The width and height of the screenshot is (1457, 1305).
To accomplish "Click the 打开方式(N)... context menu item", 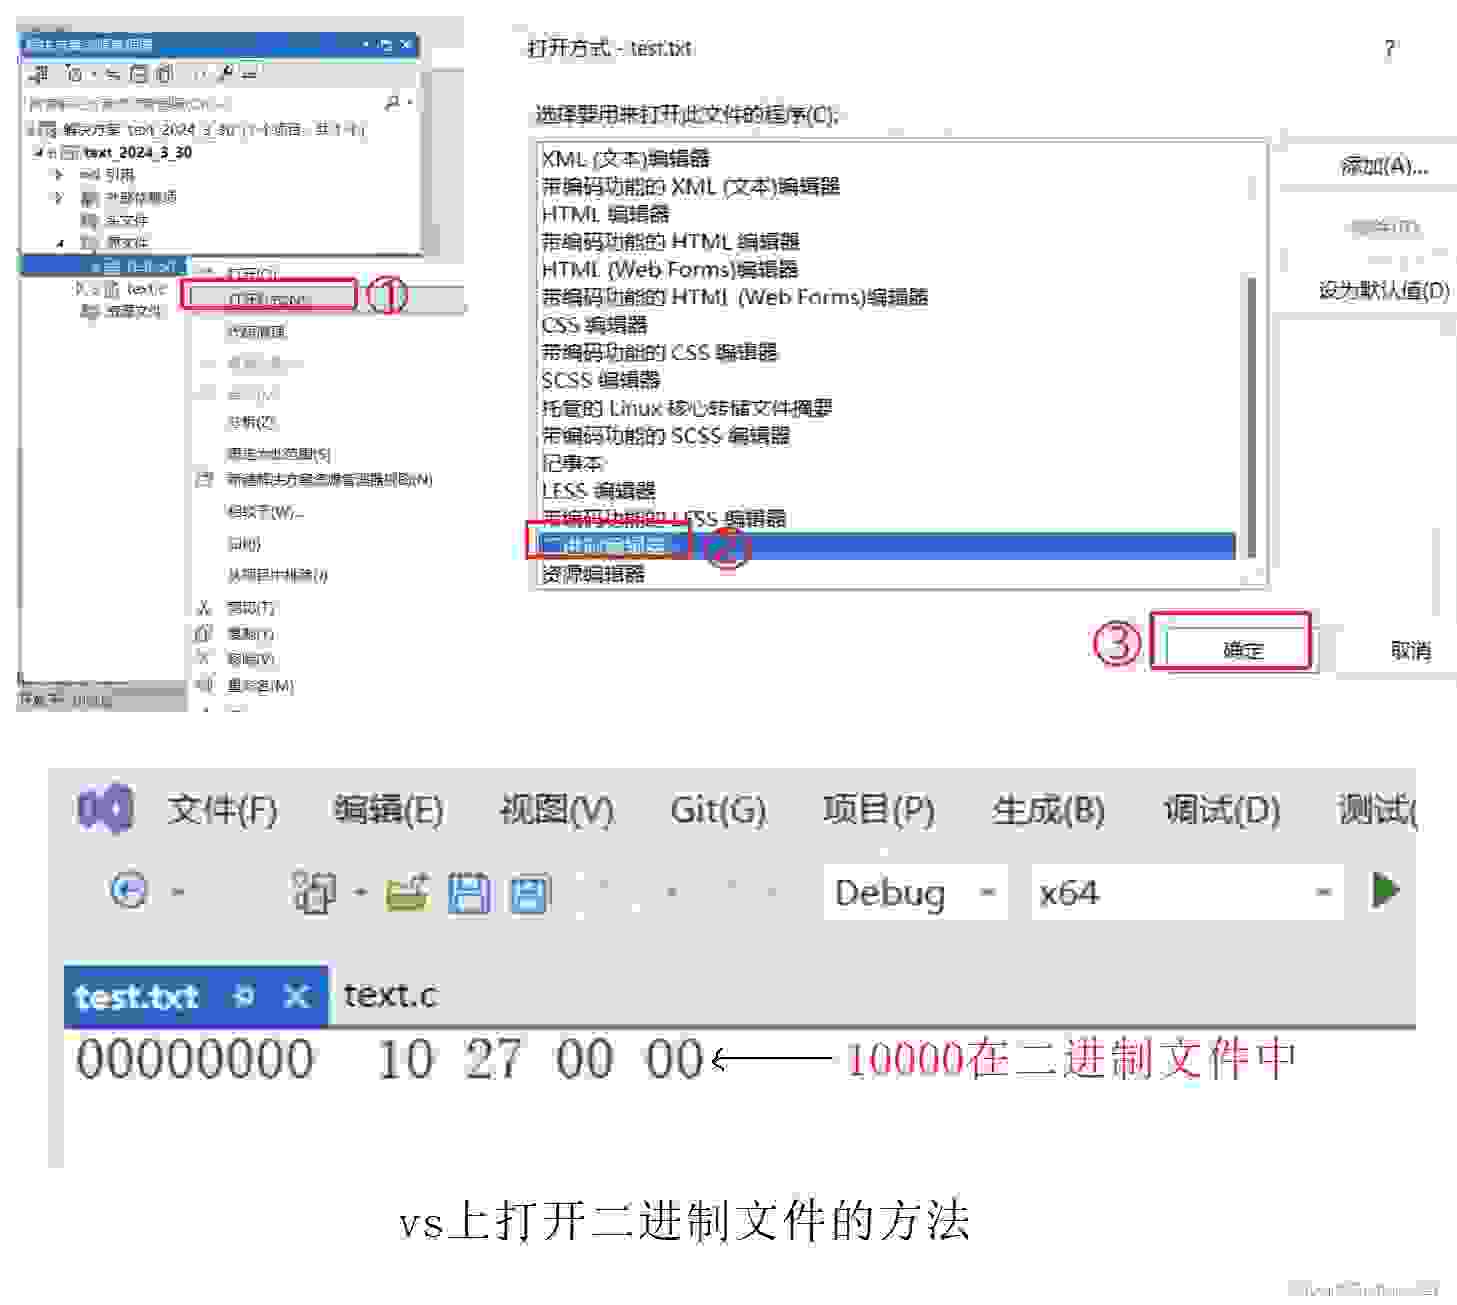I will click(x=268, y=298).
